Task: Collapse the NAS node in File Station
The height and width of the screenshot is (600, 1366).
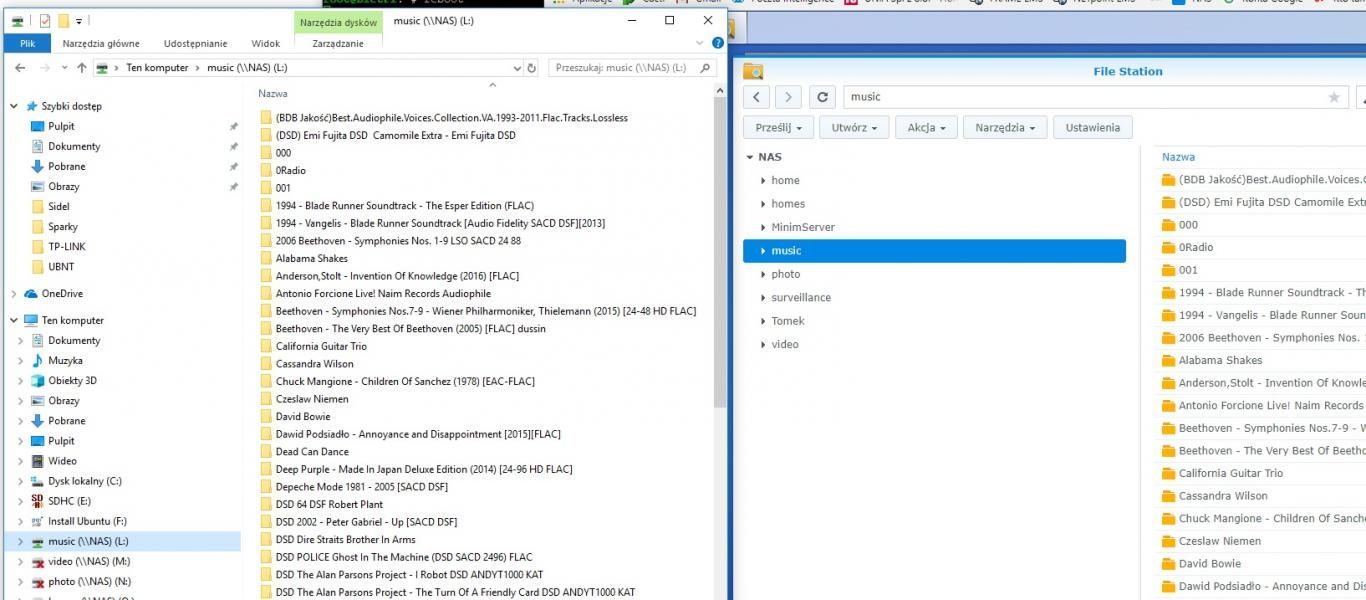Action: tap(749, 157)
